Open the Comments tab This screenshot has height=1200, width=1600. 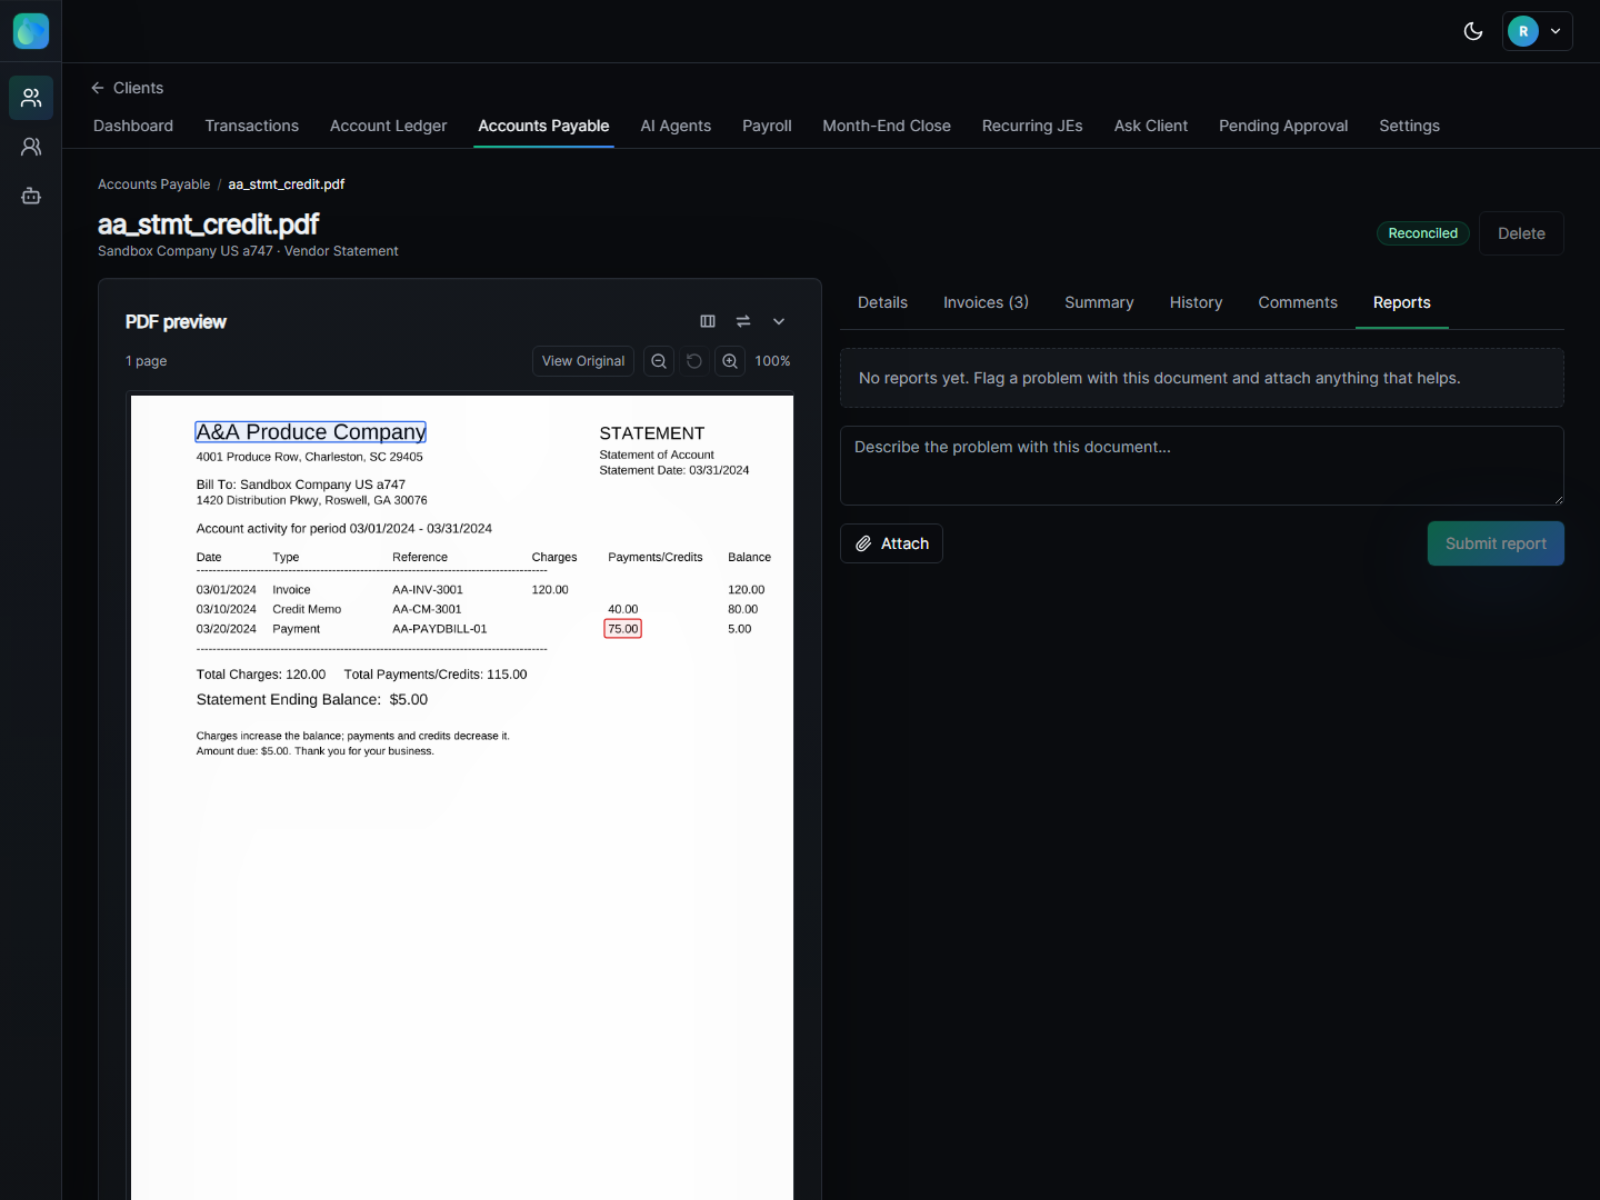1297,302
